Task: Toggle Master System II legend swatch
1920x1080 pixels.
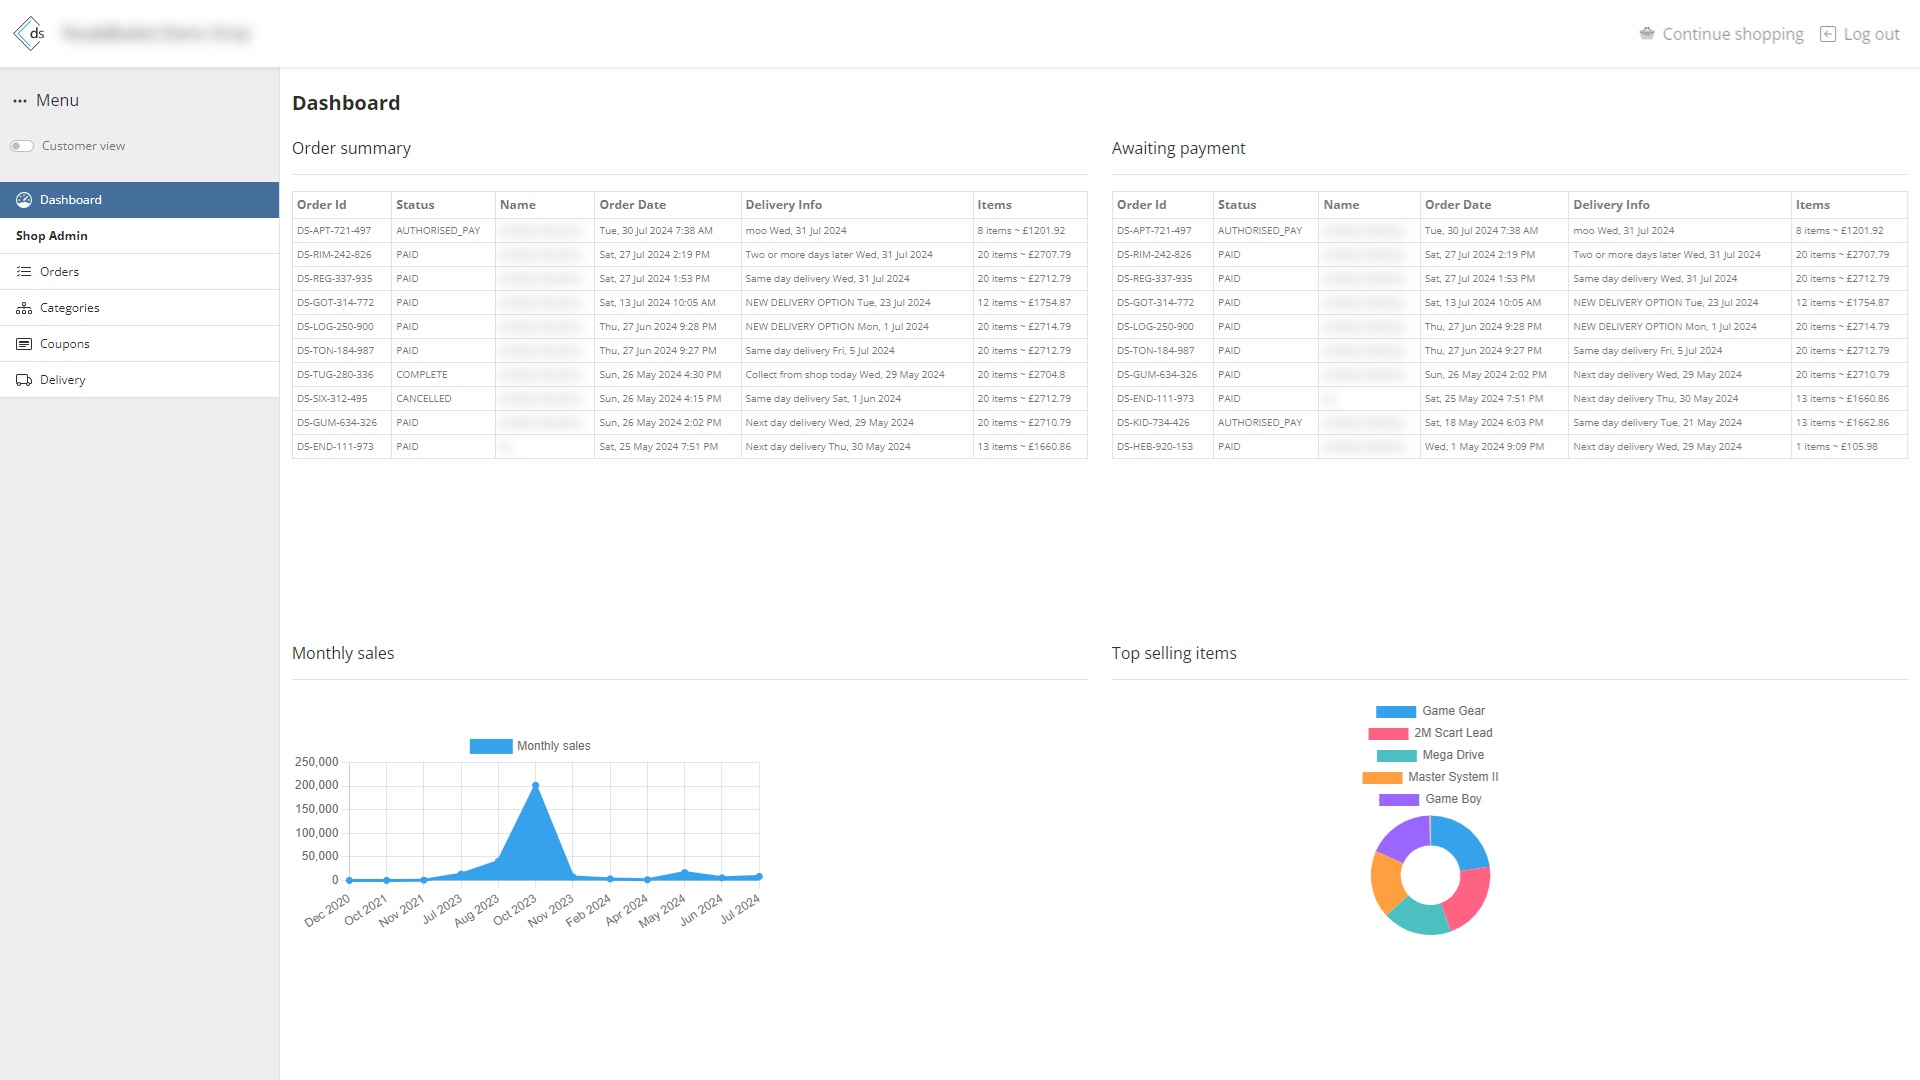Action: [x=1382, y=778]
